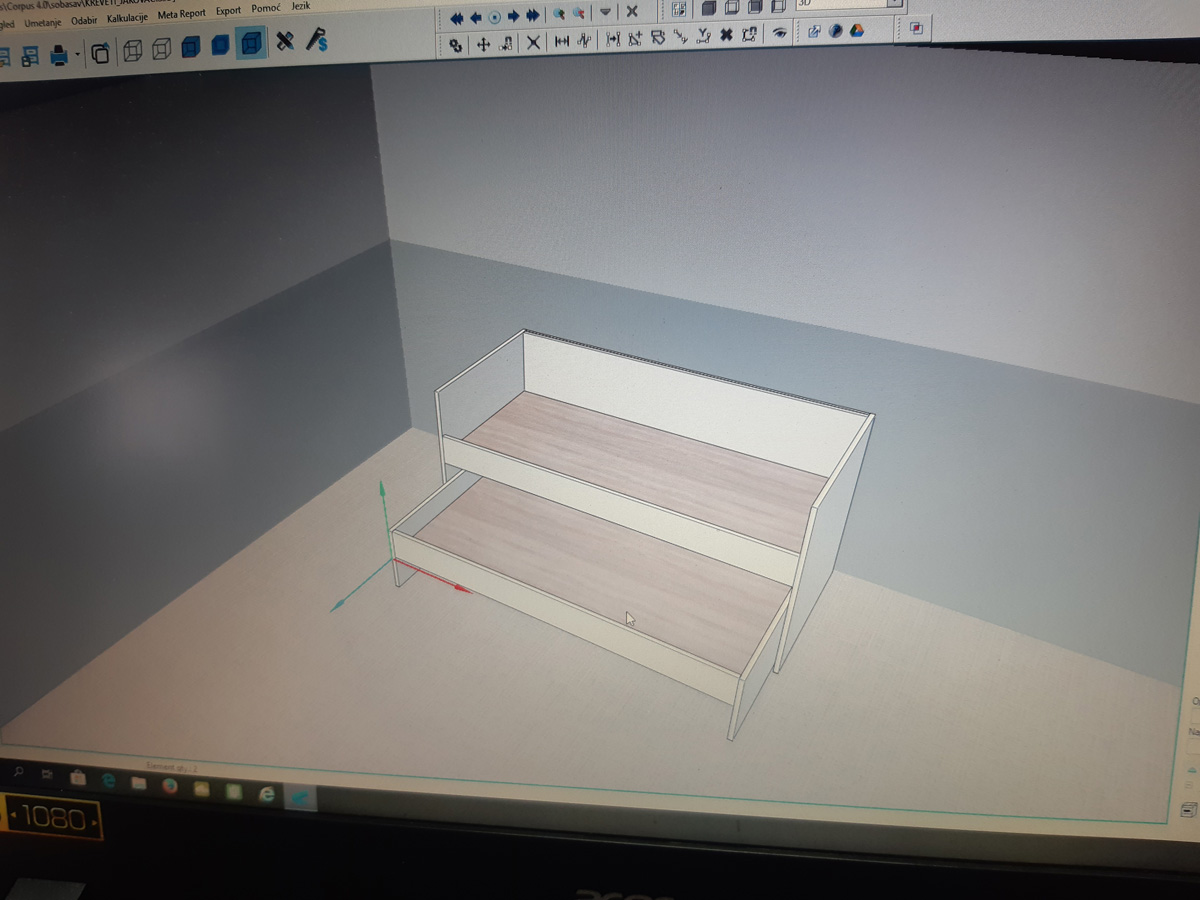
Task: Select the solid blue cube render mode
Action: (220, 45)
